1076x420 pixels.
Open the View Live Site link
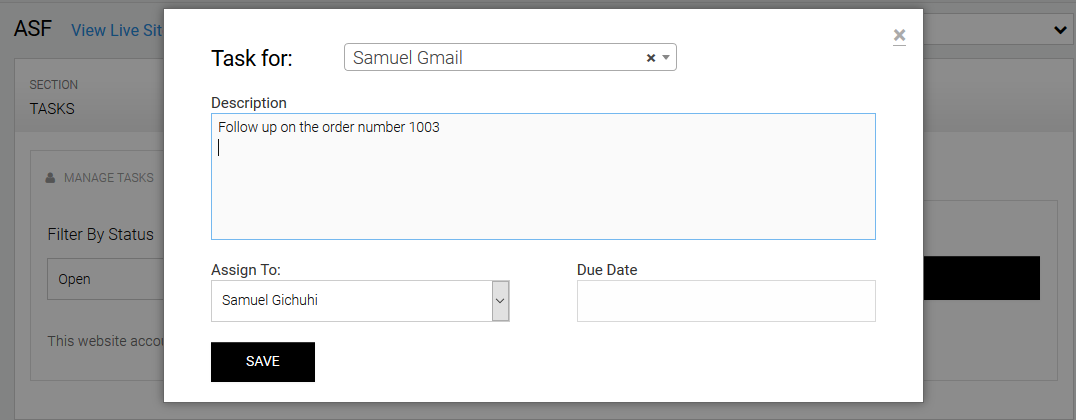pos(116,30)
